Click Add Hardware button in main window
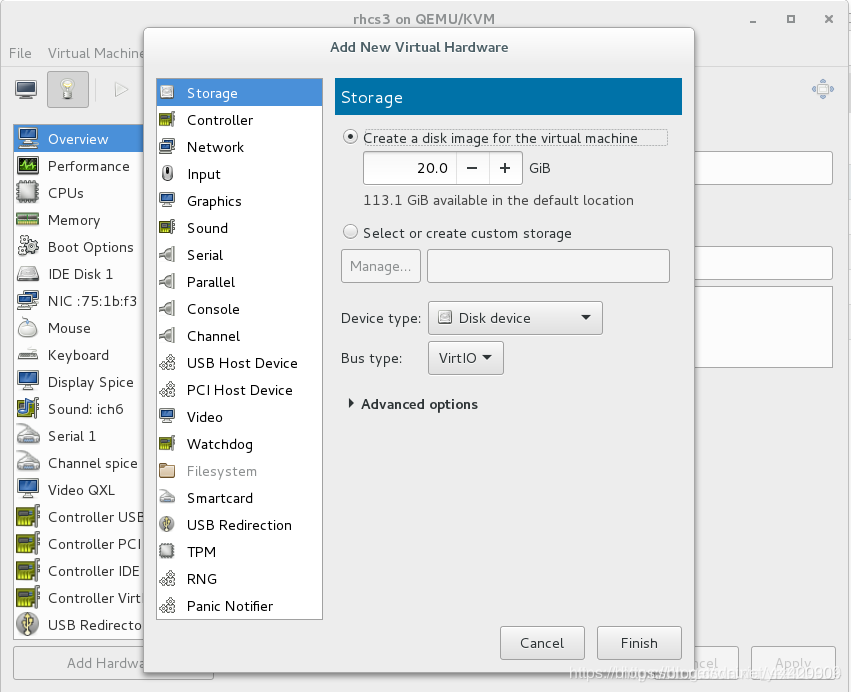This screenshot has width=851, height=692. point(79,663)
